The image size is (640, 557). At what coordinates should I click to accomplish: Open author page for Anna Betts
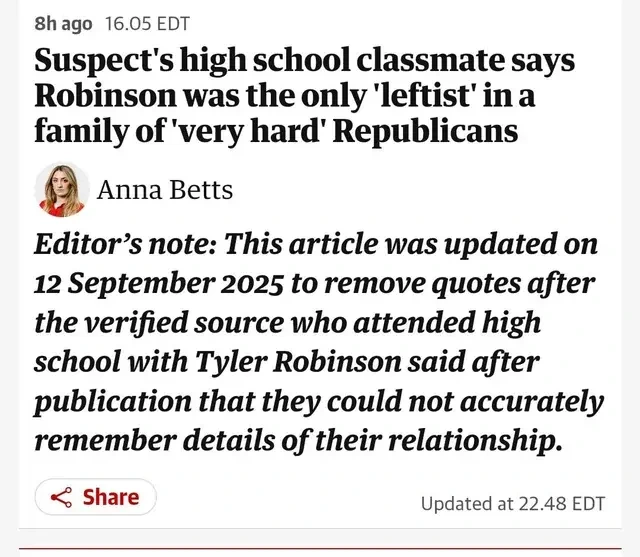coord(165,189)
